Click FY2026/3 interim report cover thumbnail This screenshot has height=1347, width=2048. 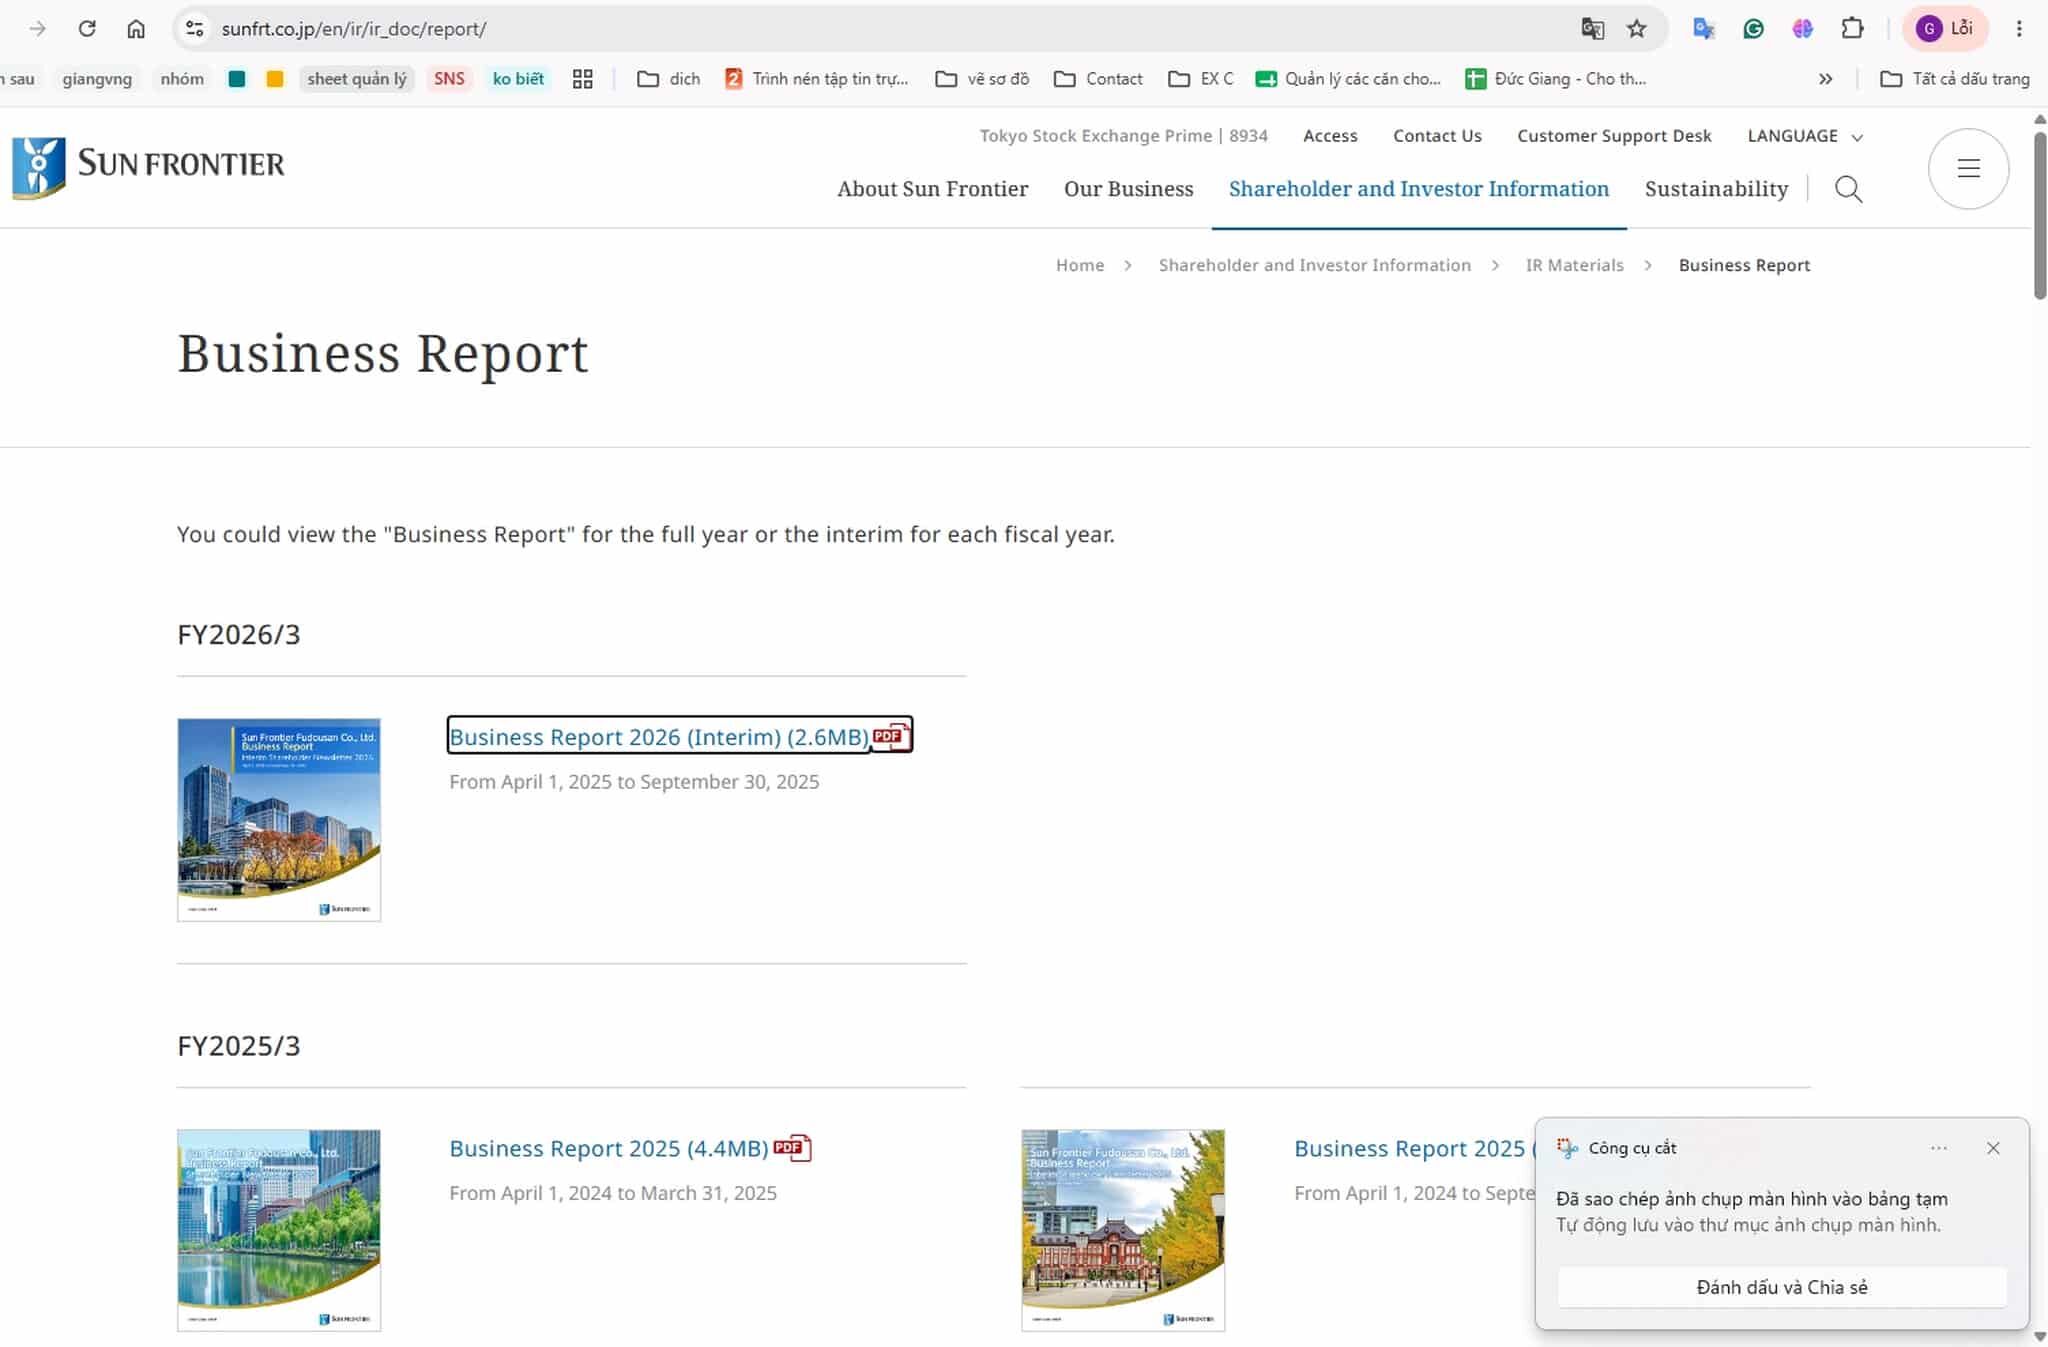(x=279, y=819)
